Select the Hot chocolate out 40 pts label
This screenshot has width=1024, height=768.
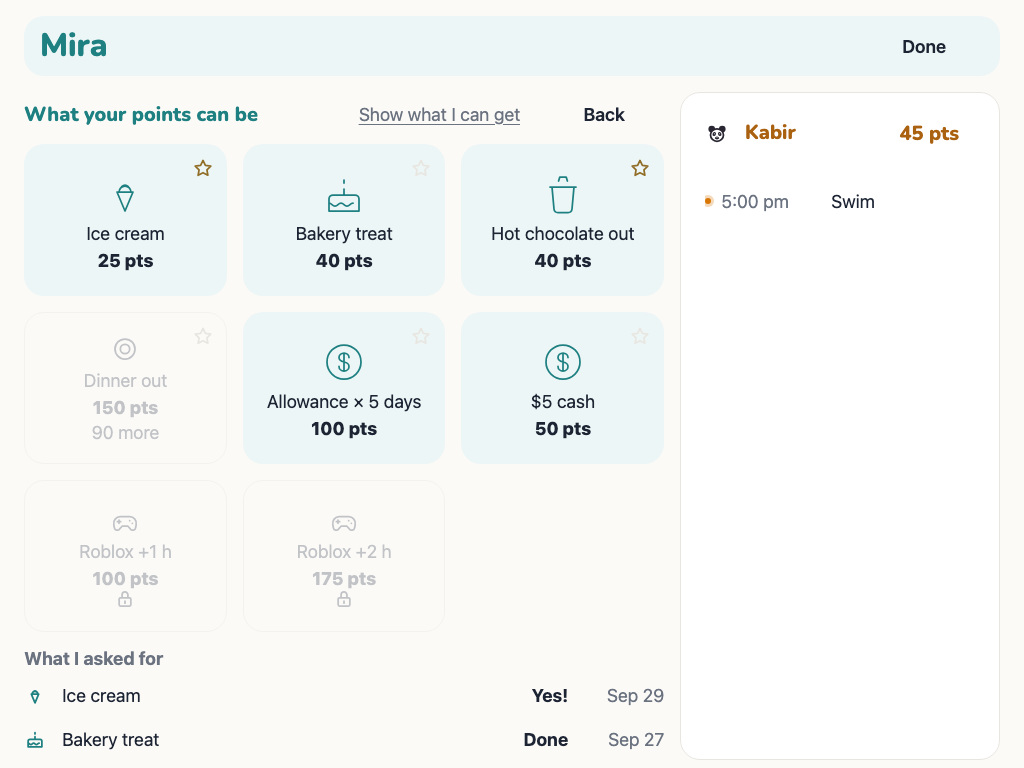click(563, 261)
